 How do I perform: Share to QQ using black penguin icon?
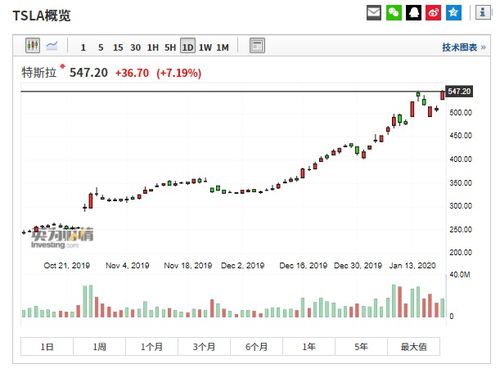(413, 13)
